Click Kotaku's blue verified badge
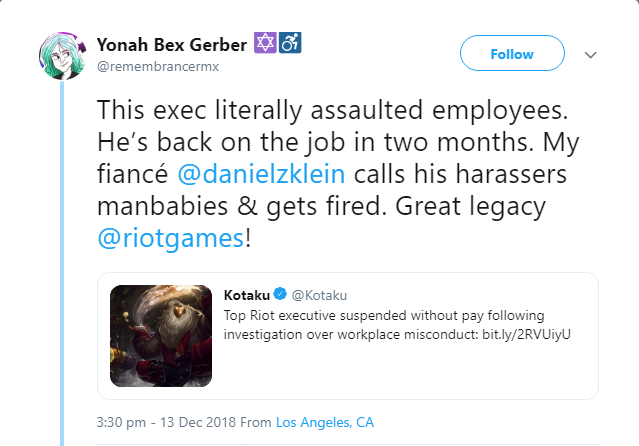This screenshot has width=639, height=446. (x=280, y=294)
